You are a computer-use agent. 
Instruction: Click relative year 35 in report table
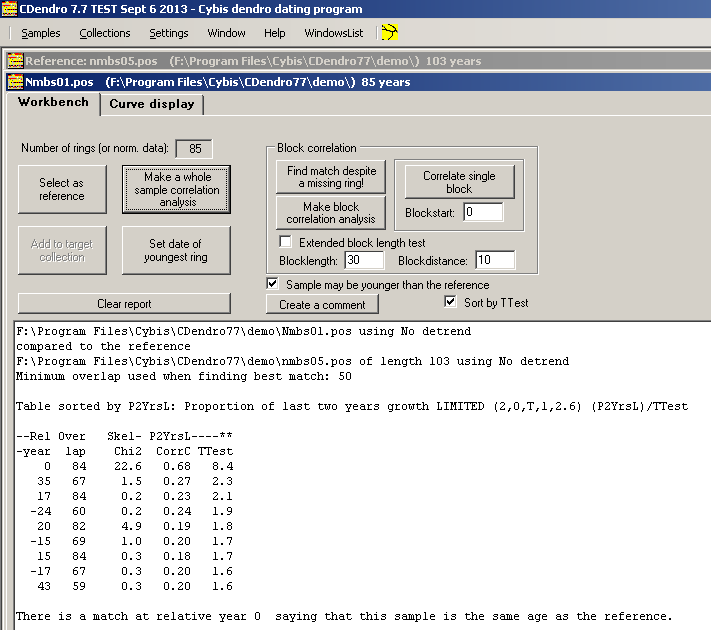point(44,481)
